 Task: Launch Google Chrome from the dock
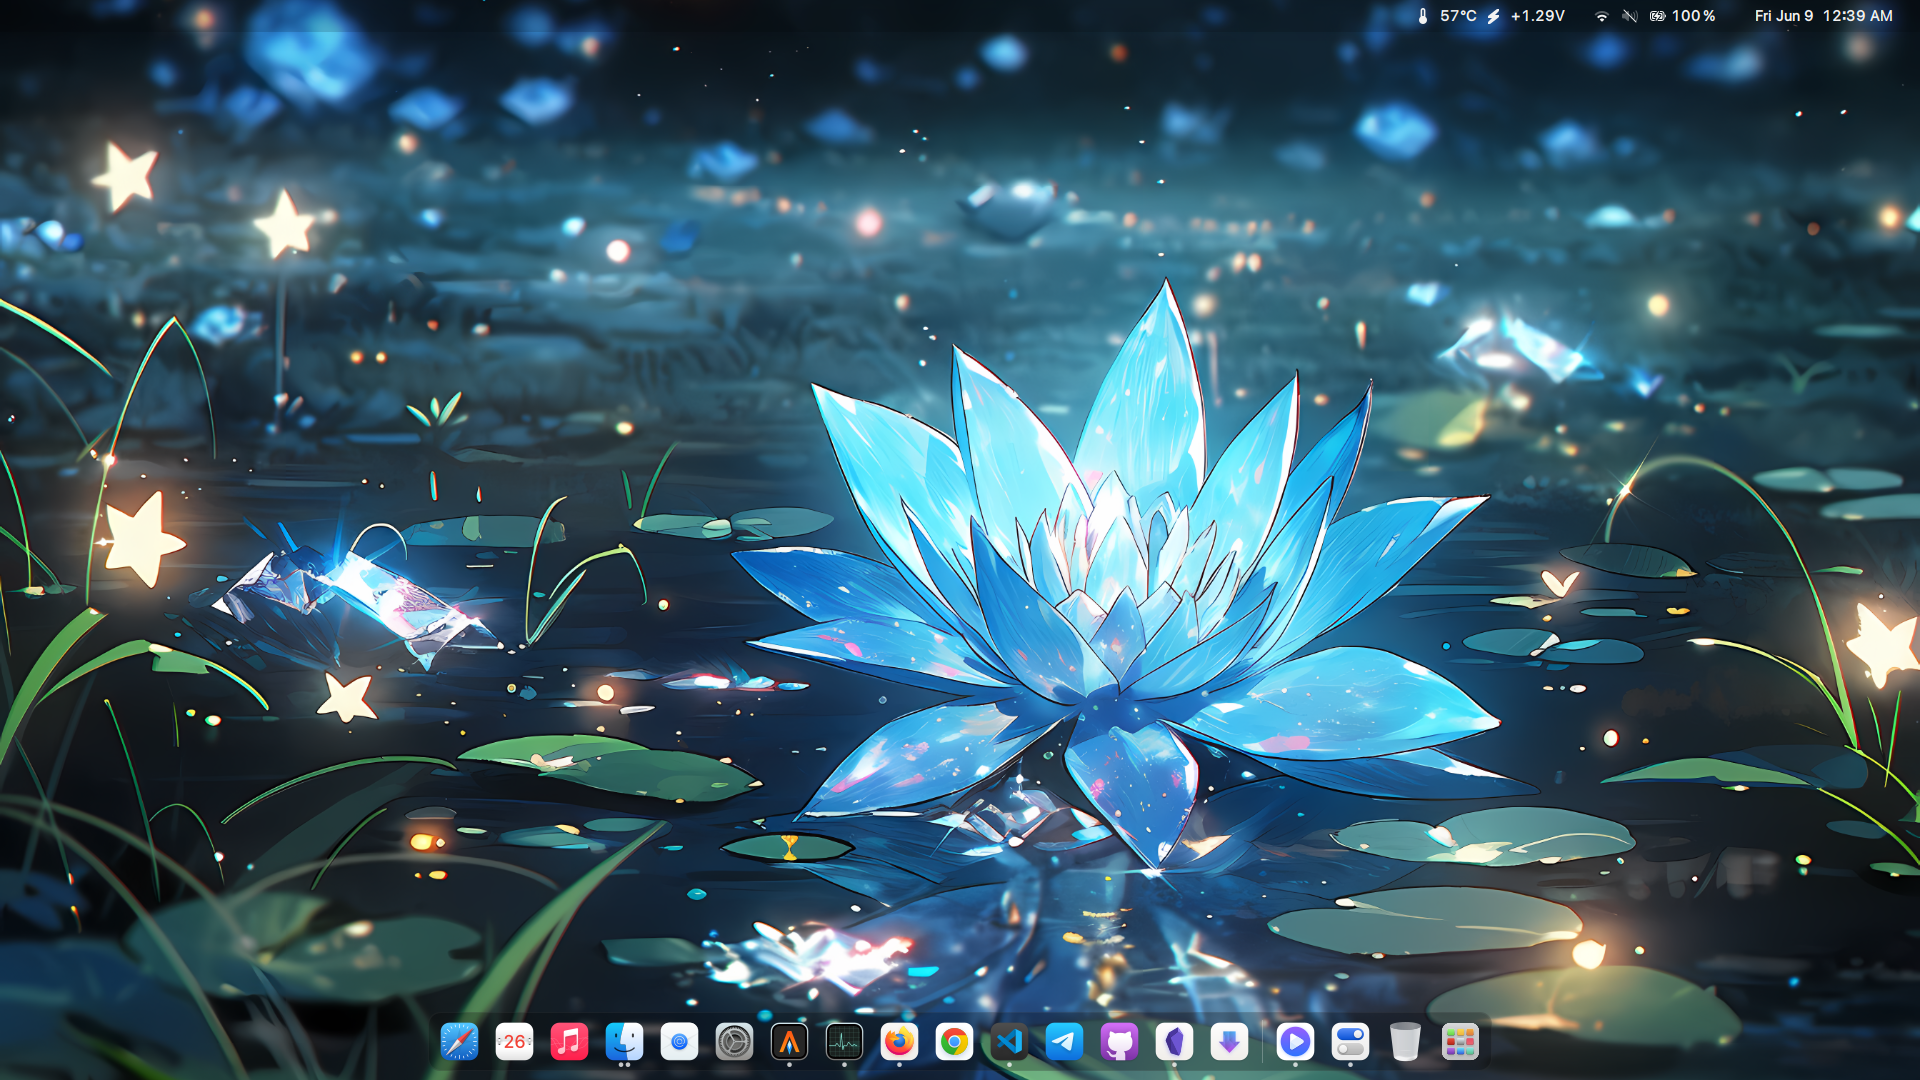tap(954, 1042)
